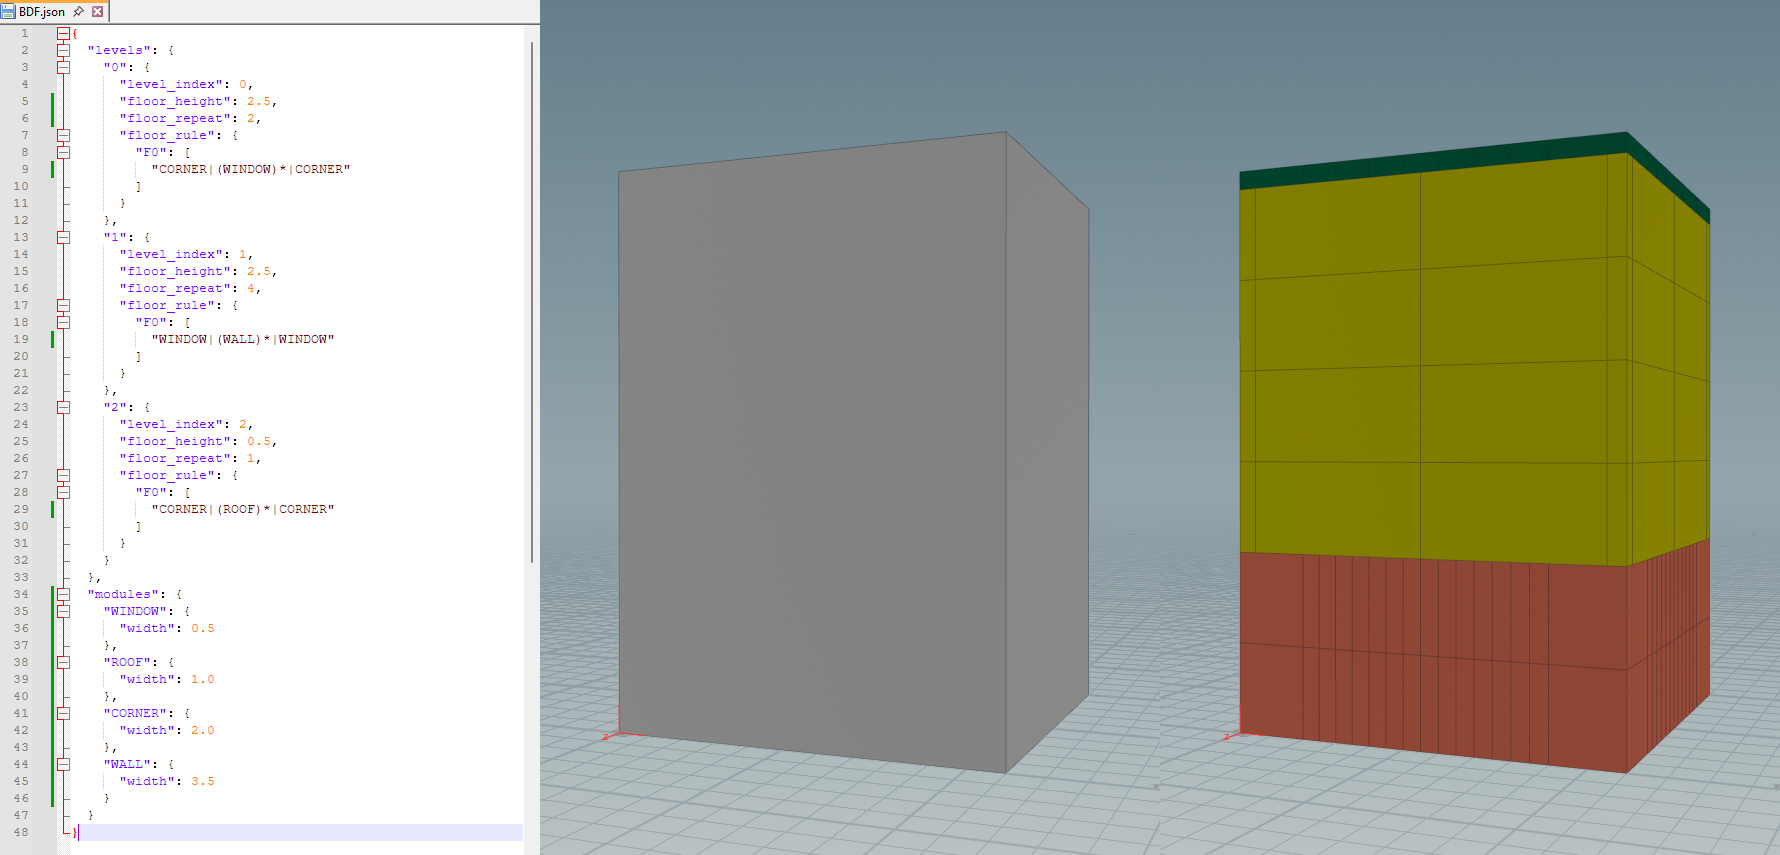
Task: Collapse the "F0" array fold at line 18
Action: tap(63, 322)
